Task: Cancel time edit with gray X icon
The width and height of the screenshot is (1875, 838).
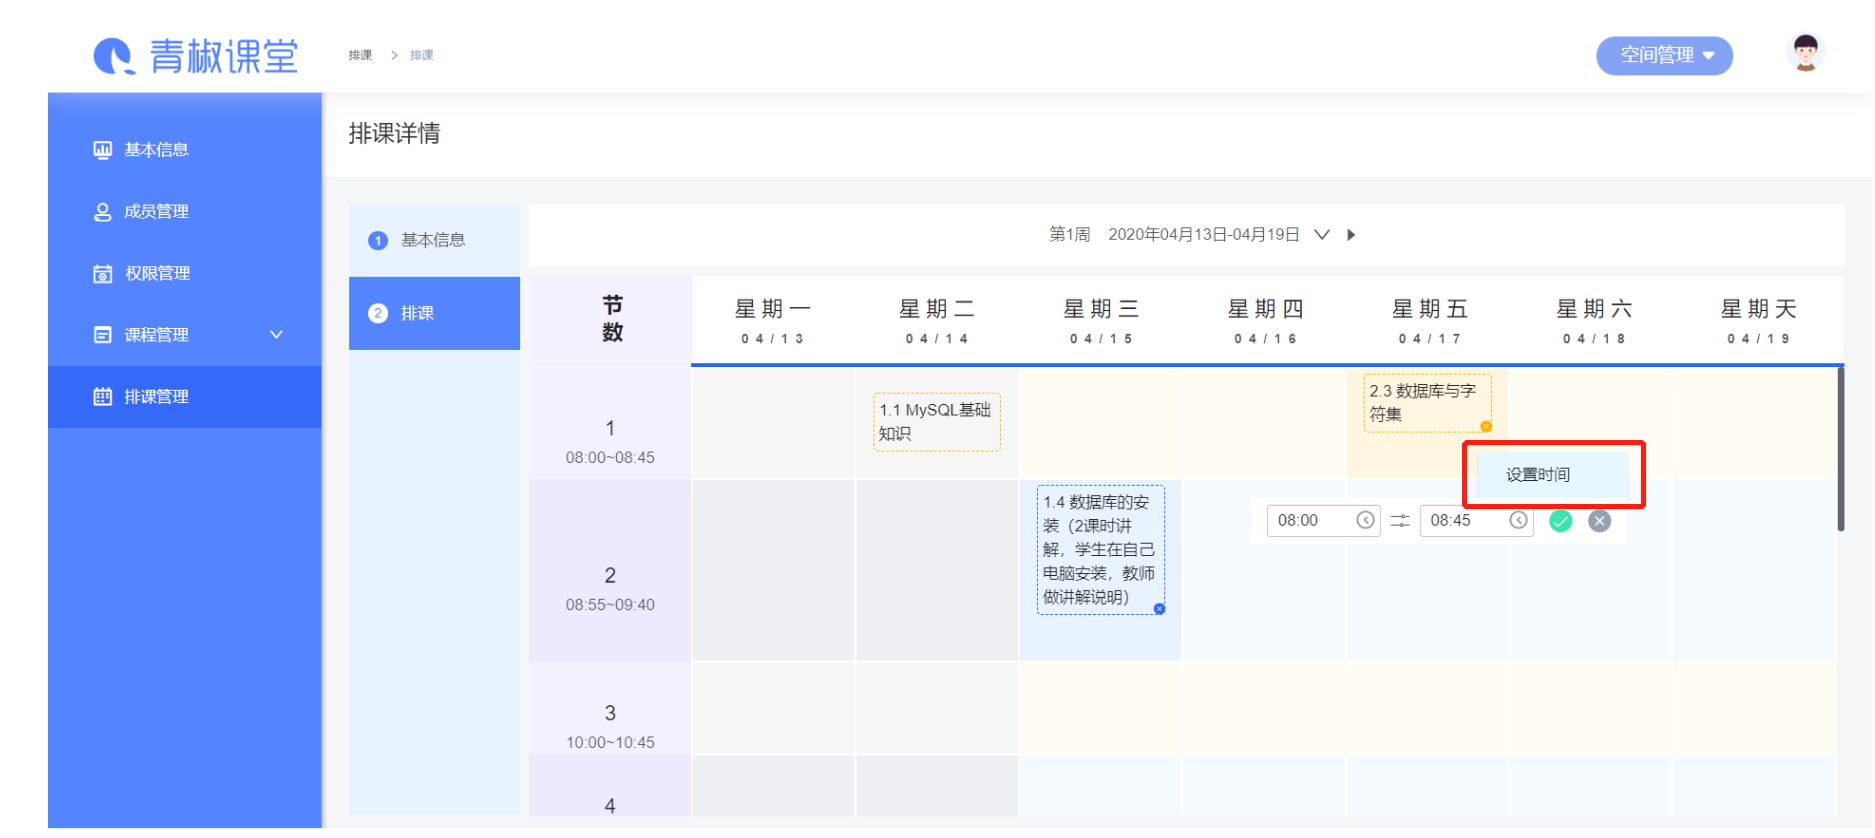Action: tap(1600, 521)
